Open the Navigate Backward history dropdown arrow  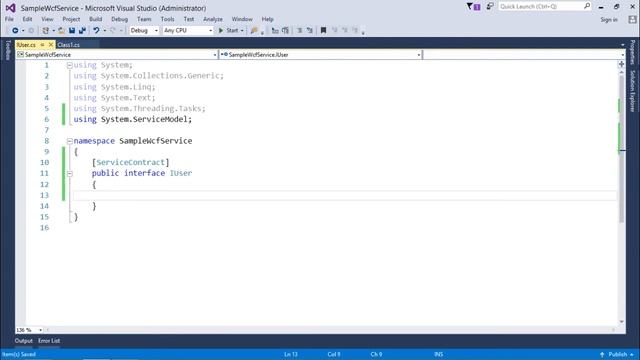point(23,31)
